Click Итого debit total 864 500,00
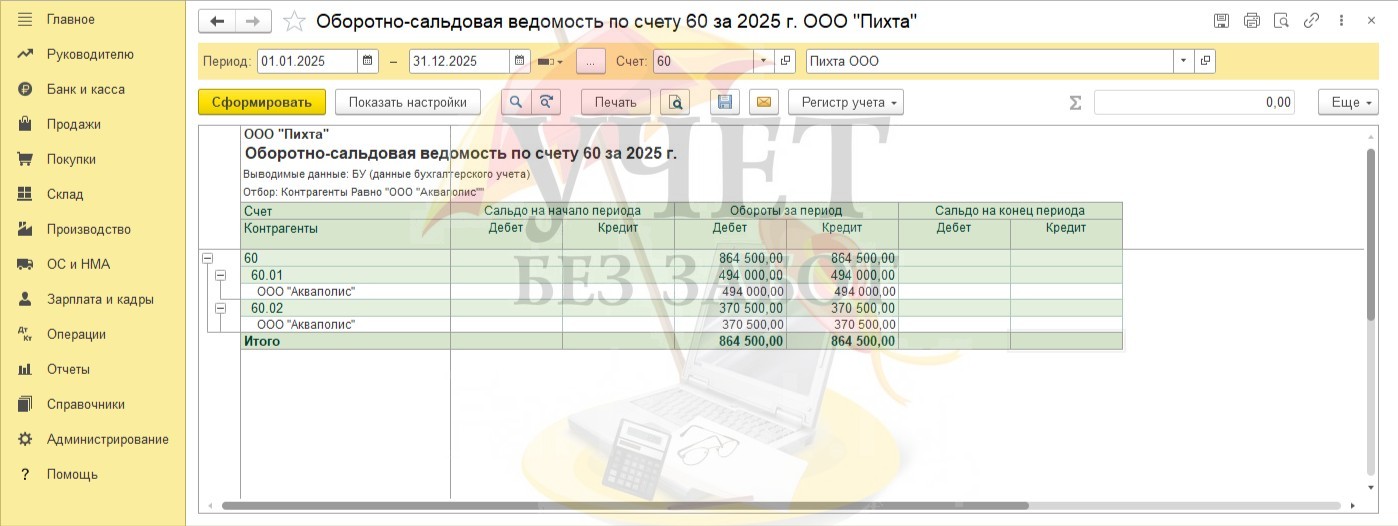 731,341
